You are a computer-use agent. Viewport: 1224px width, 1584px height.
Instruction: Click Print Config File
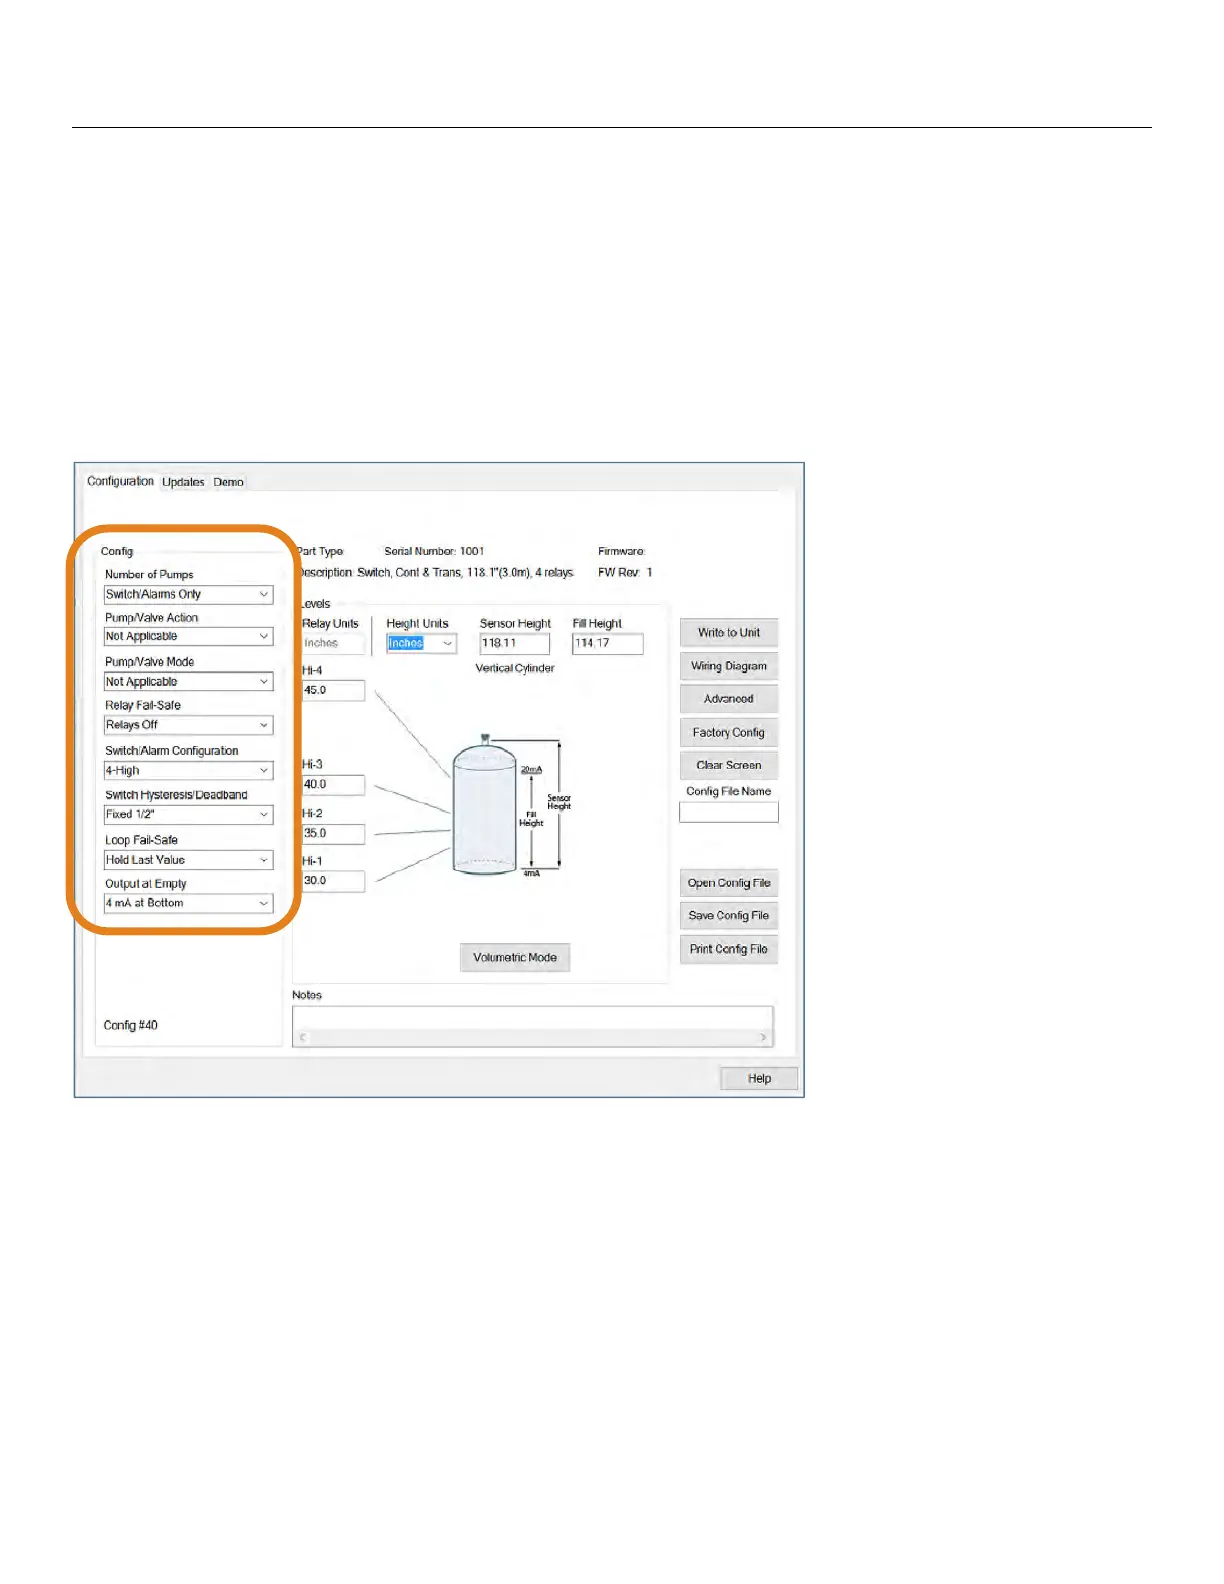coord(729,950)
